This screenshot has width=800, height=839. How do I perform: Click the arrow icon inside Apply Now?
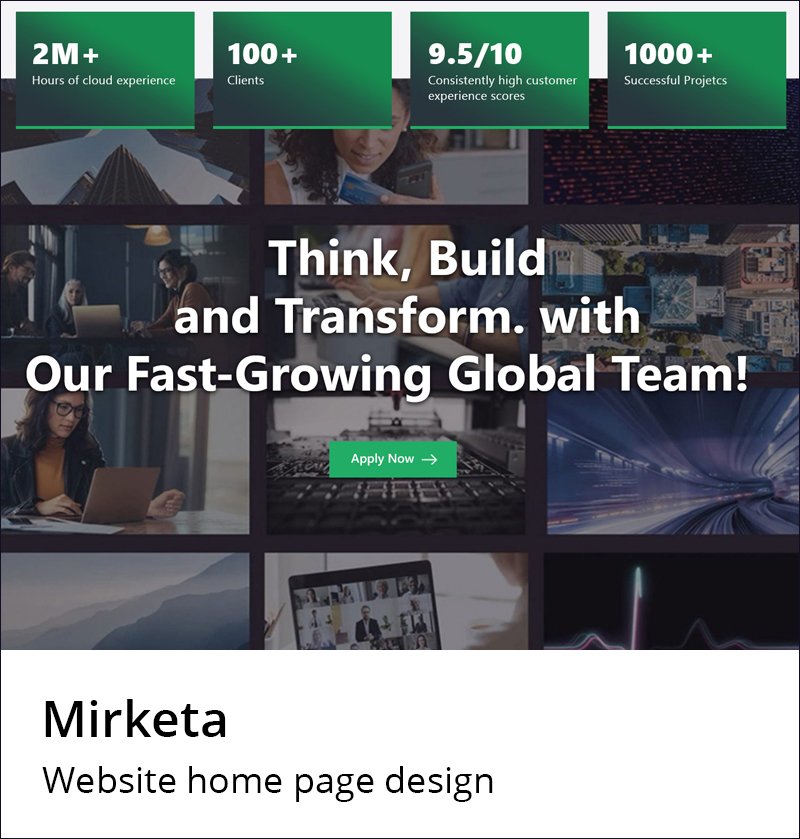[430, 460]
